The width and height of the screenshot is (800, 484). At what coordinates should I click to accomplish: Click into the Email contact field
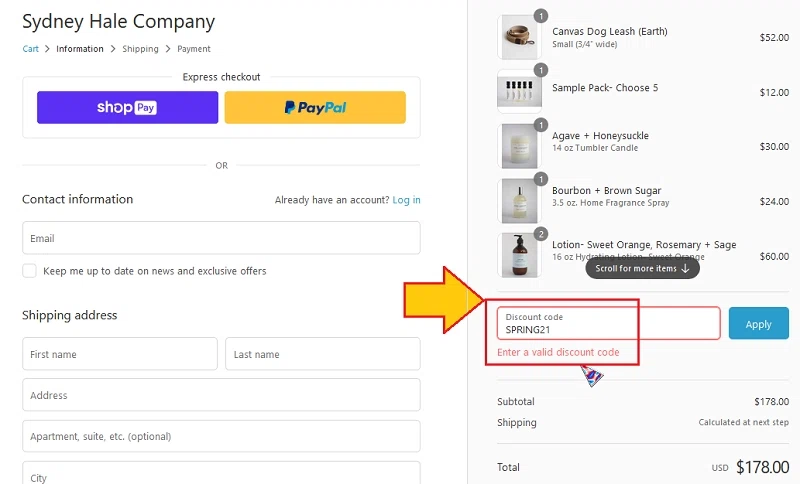click(x=221, y=238)
